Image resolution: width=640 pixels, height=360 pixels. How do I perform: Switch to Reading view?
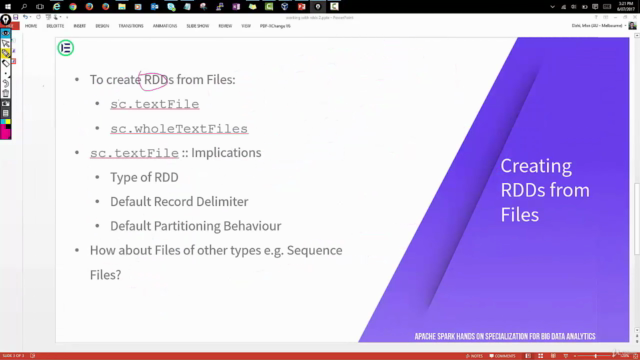click(x=553, y=356)
